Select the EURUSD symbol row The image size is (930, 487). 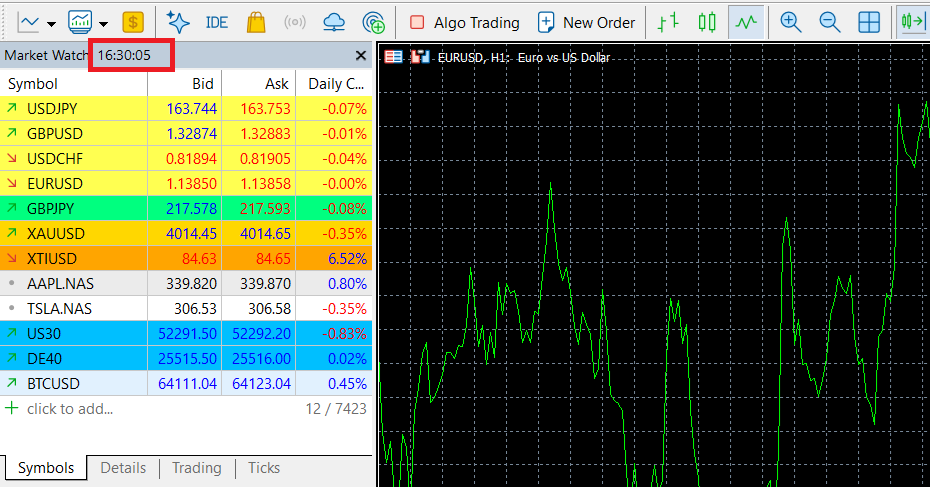click(186, 183)
